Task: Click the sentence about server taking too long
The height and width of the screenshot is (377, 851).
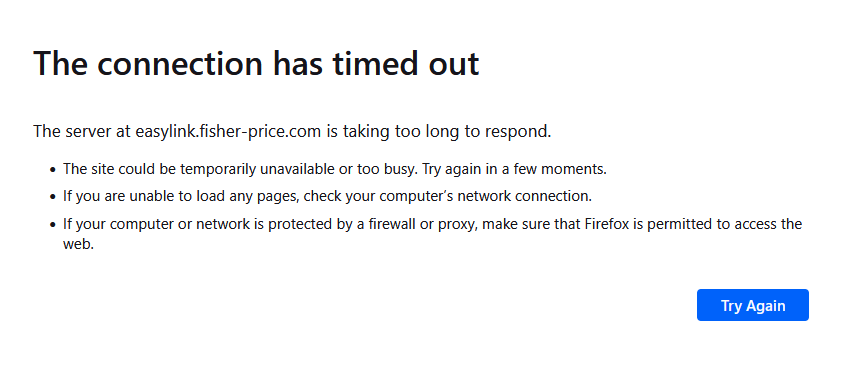Action: tap(292, 131)
